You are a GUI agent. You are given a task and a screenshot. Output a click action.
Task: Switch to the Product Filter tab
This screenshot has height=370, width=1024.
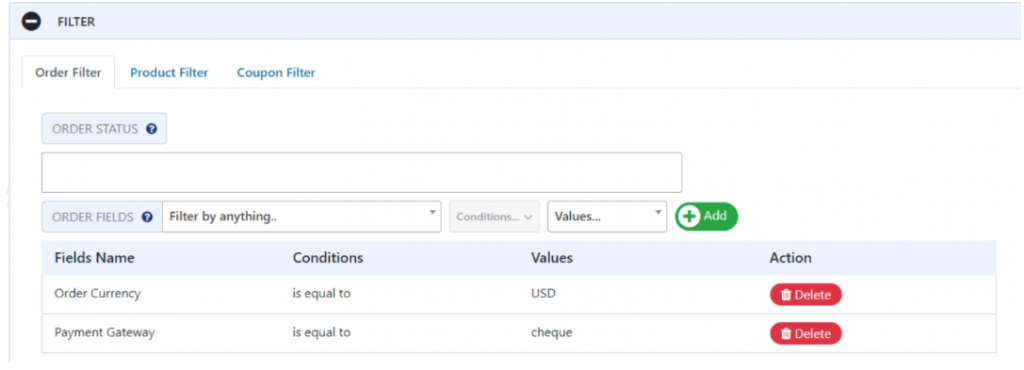[169, 72]
